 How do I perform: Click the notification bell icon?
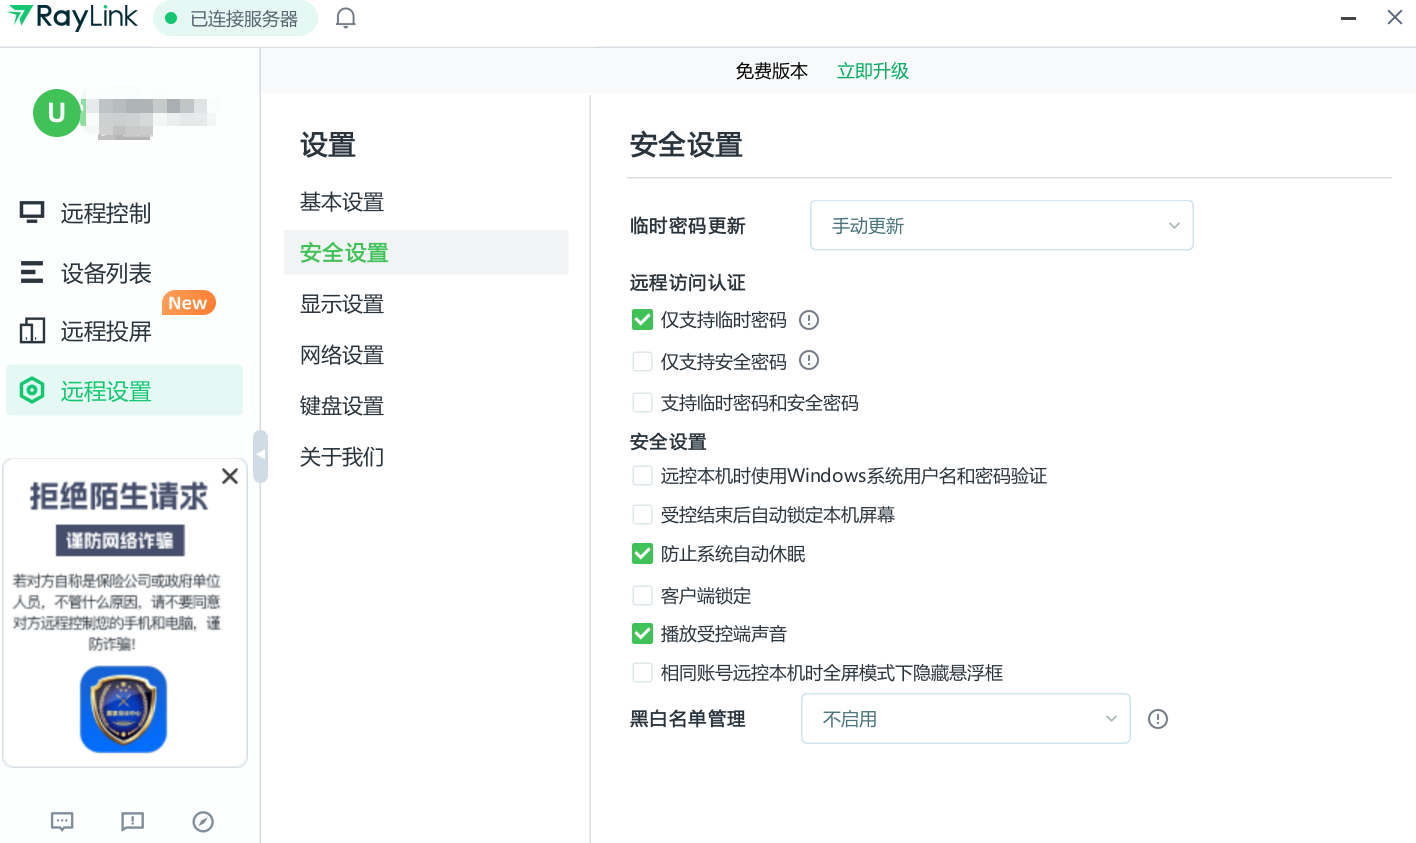click(x=346, y=18)
